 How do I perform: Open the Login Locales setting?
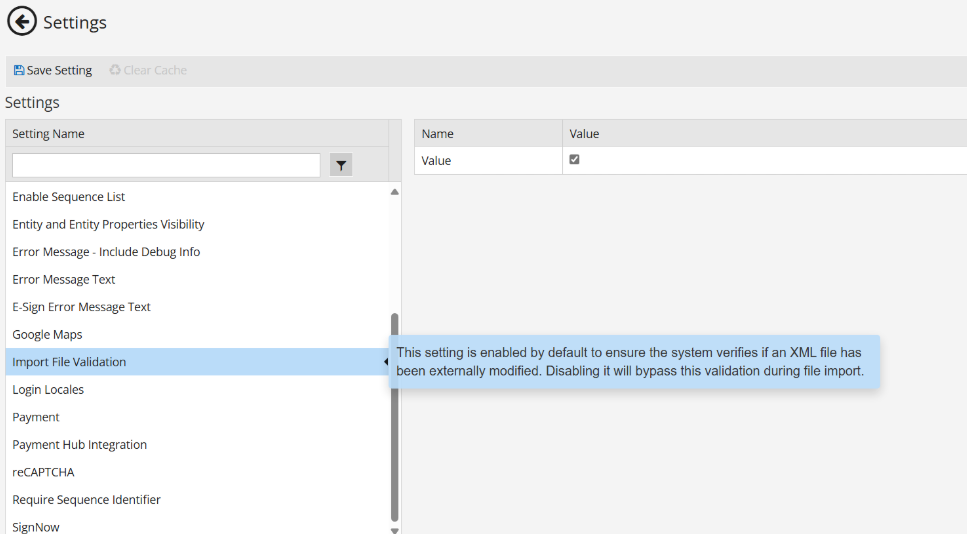[x=48, y=390]
